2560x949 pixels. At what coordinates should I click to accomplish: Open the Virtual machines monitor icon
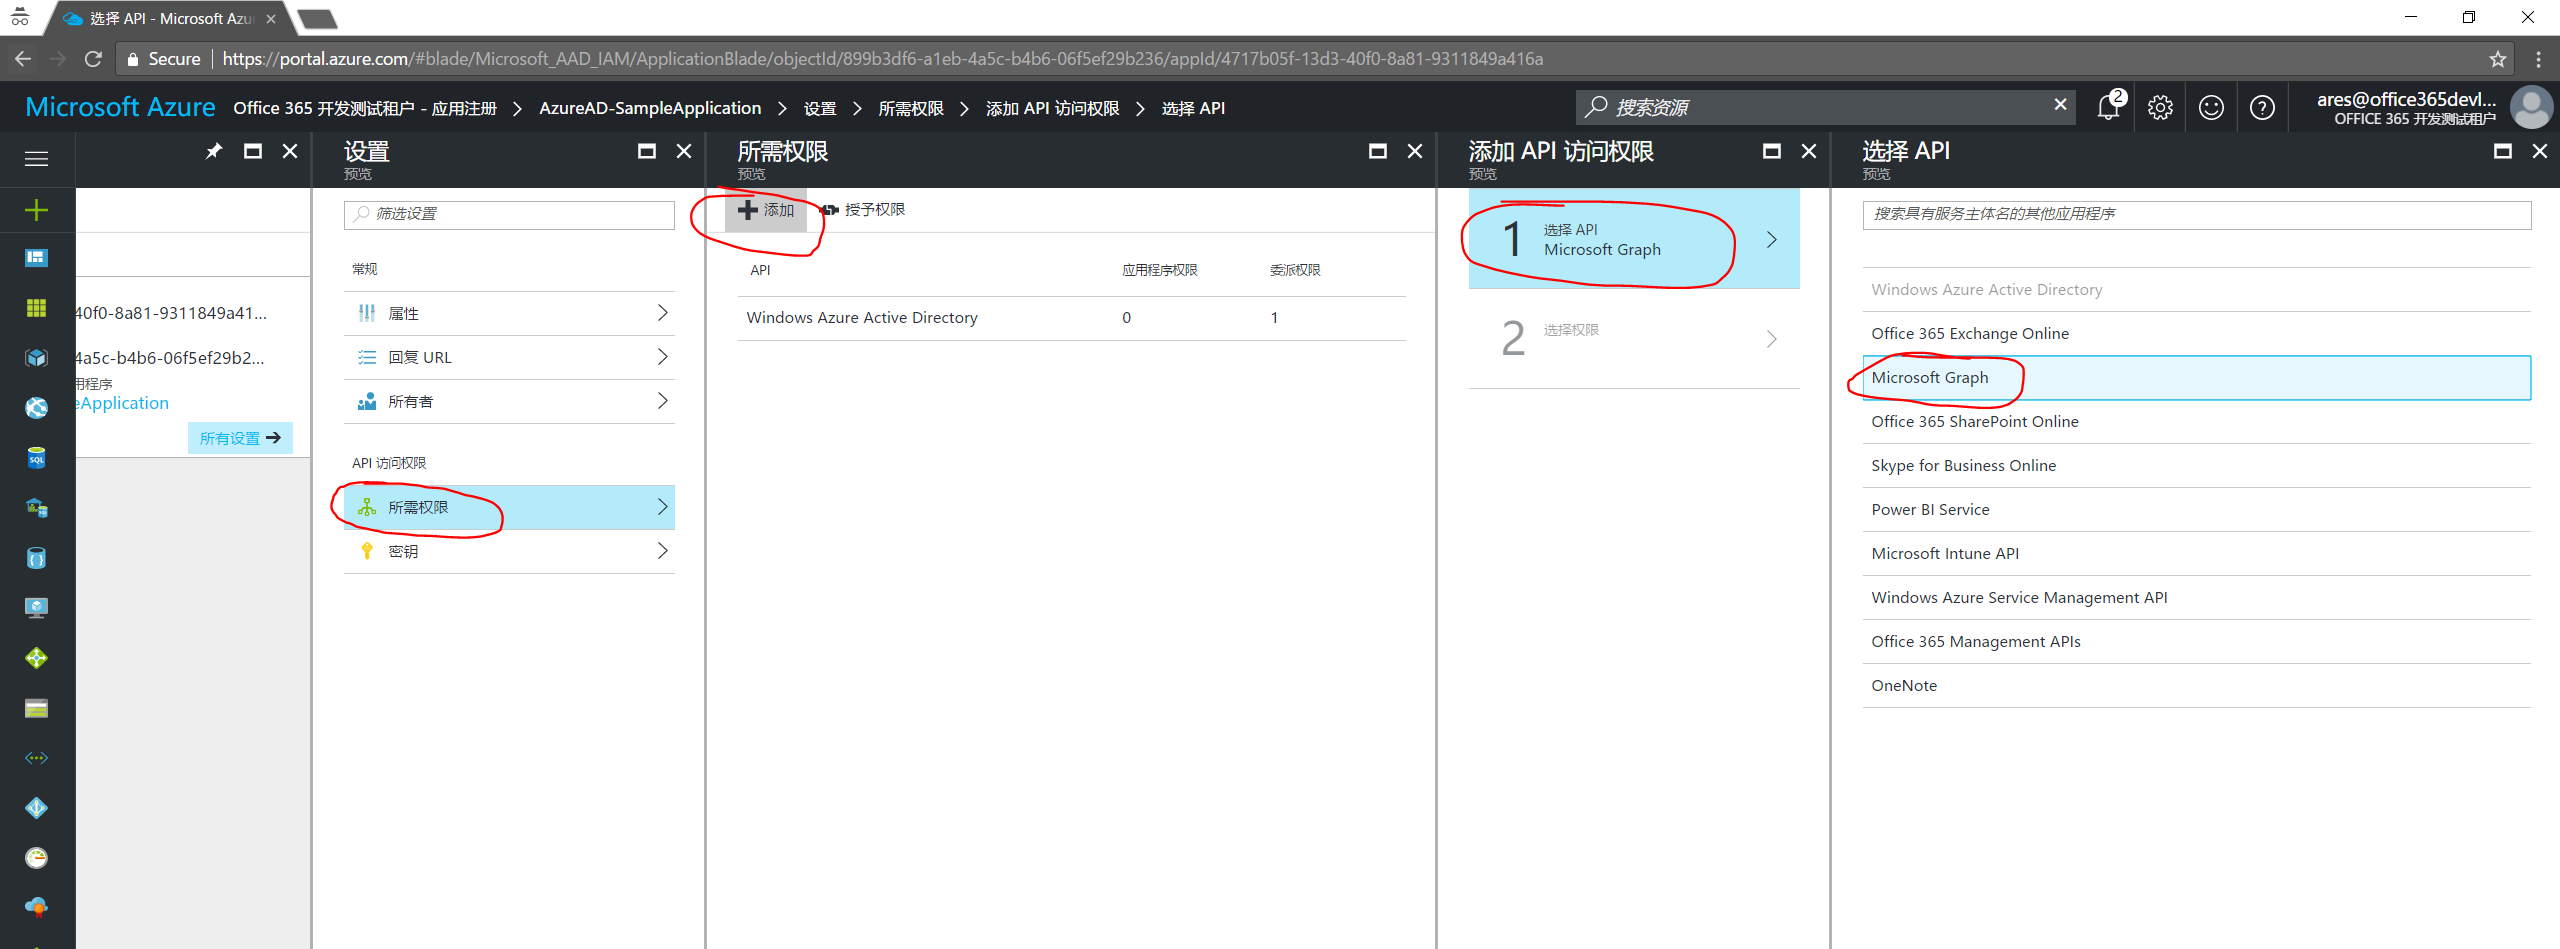point(36,608)
